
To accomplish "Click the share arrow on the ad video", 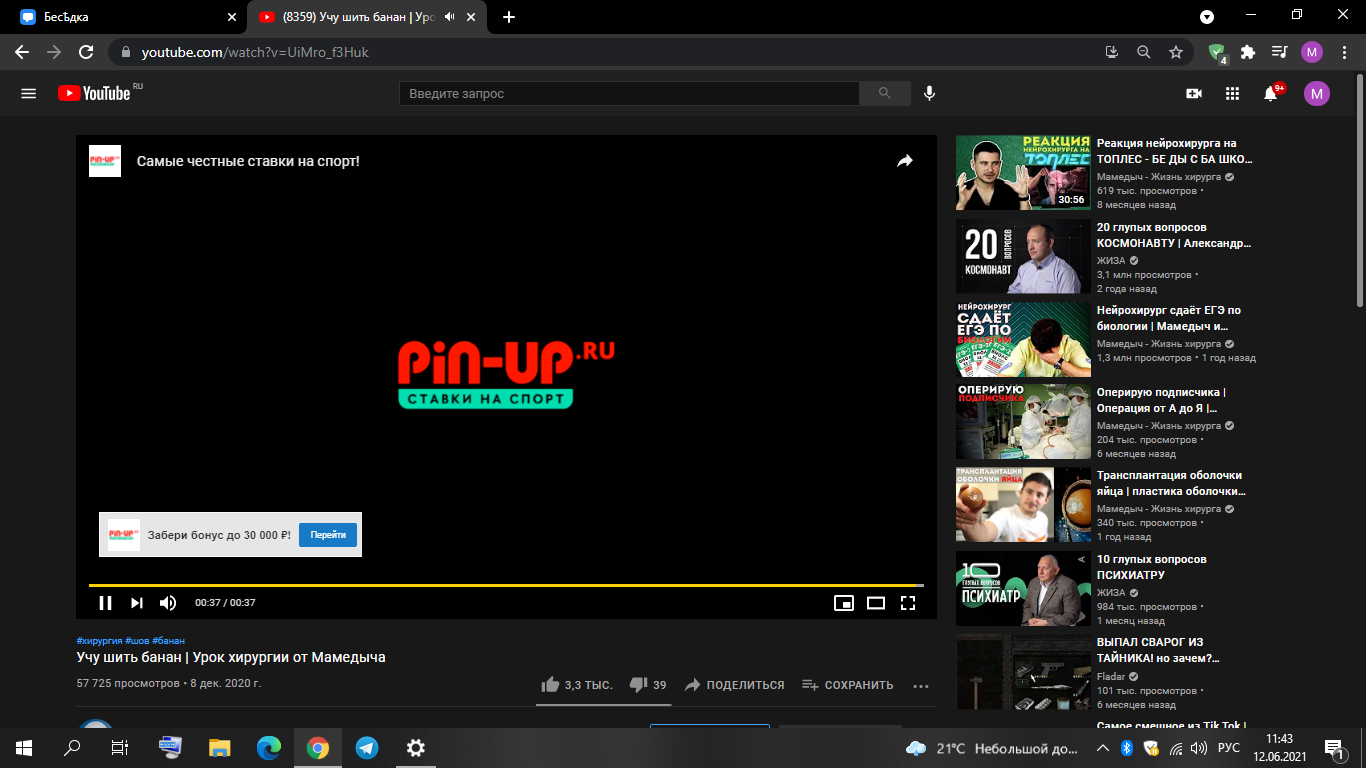I will [x=905, y=160].
